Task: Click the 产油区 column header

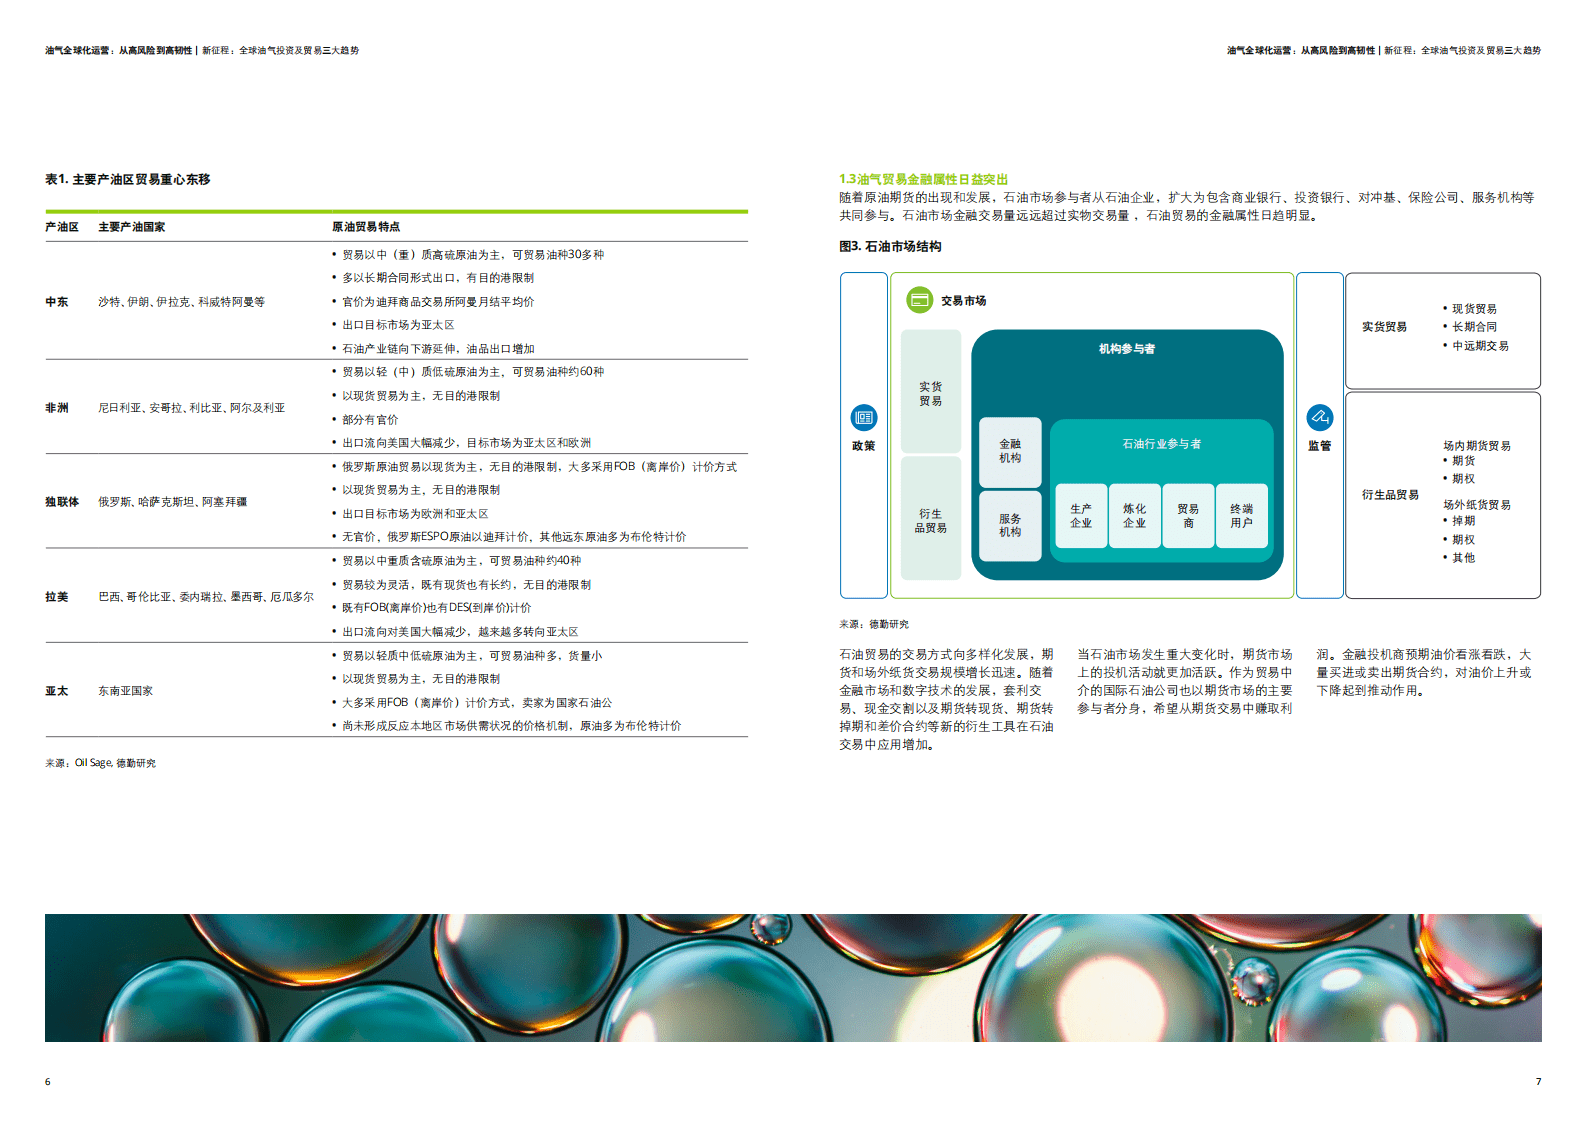Action: [x=62, y=227]
